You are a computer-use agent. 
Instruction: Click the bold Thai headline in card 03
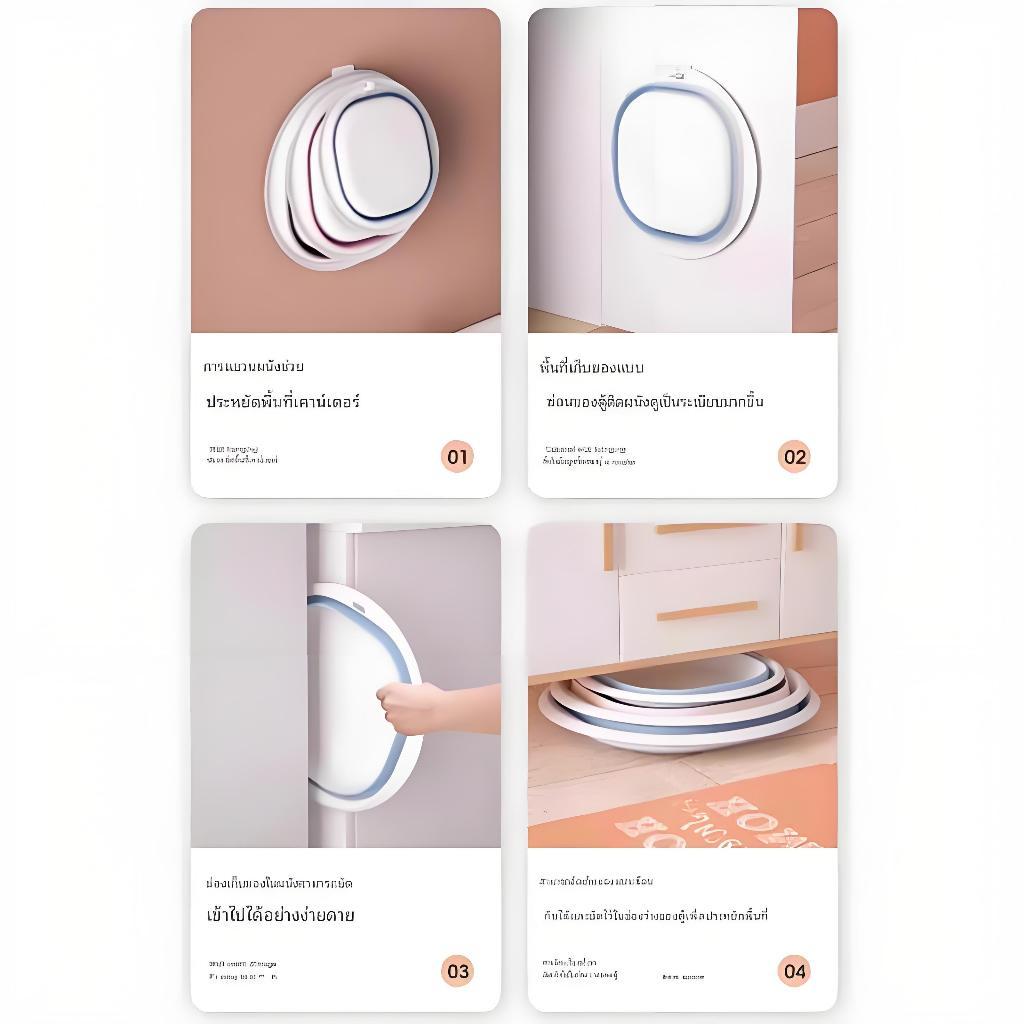pyautogui.click(x=281, y=915)
